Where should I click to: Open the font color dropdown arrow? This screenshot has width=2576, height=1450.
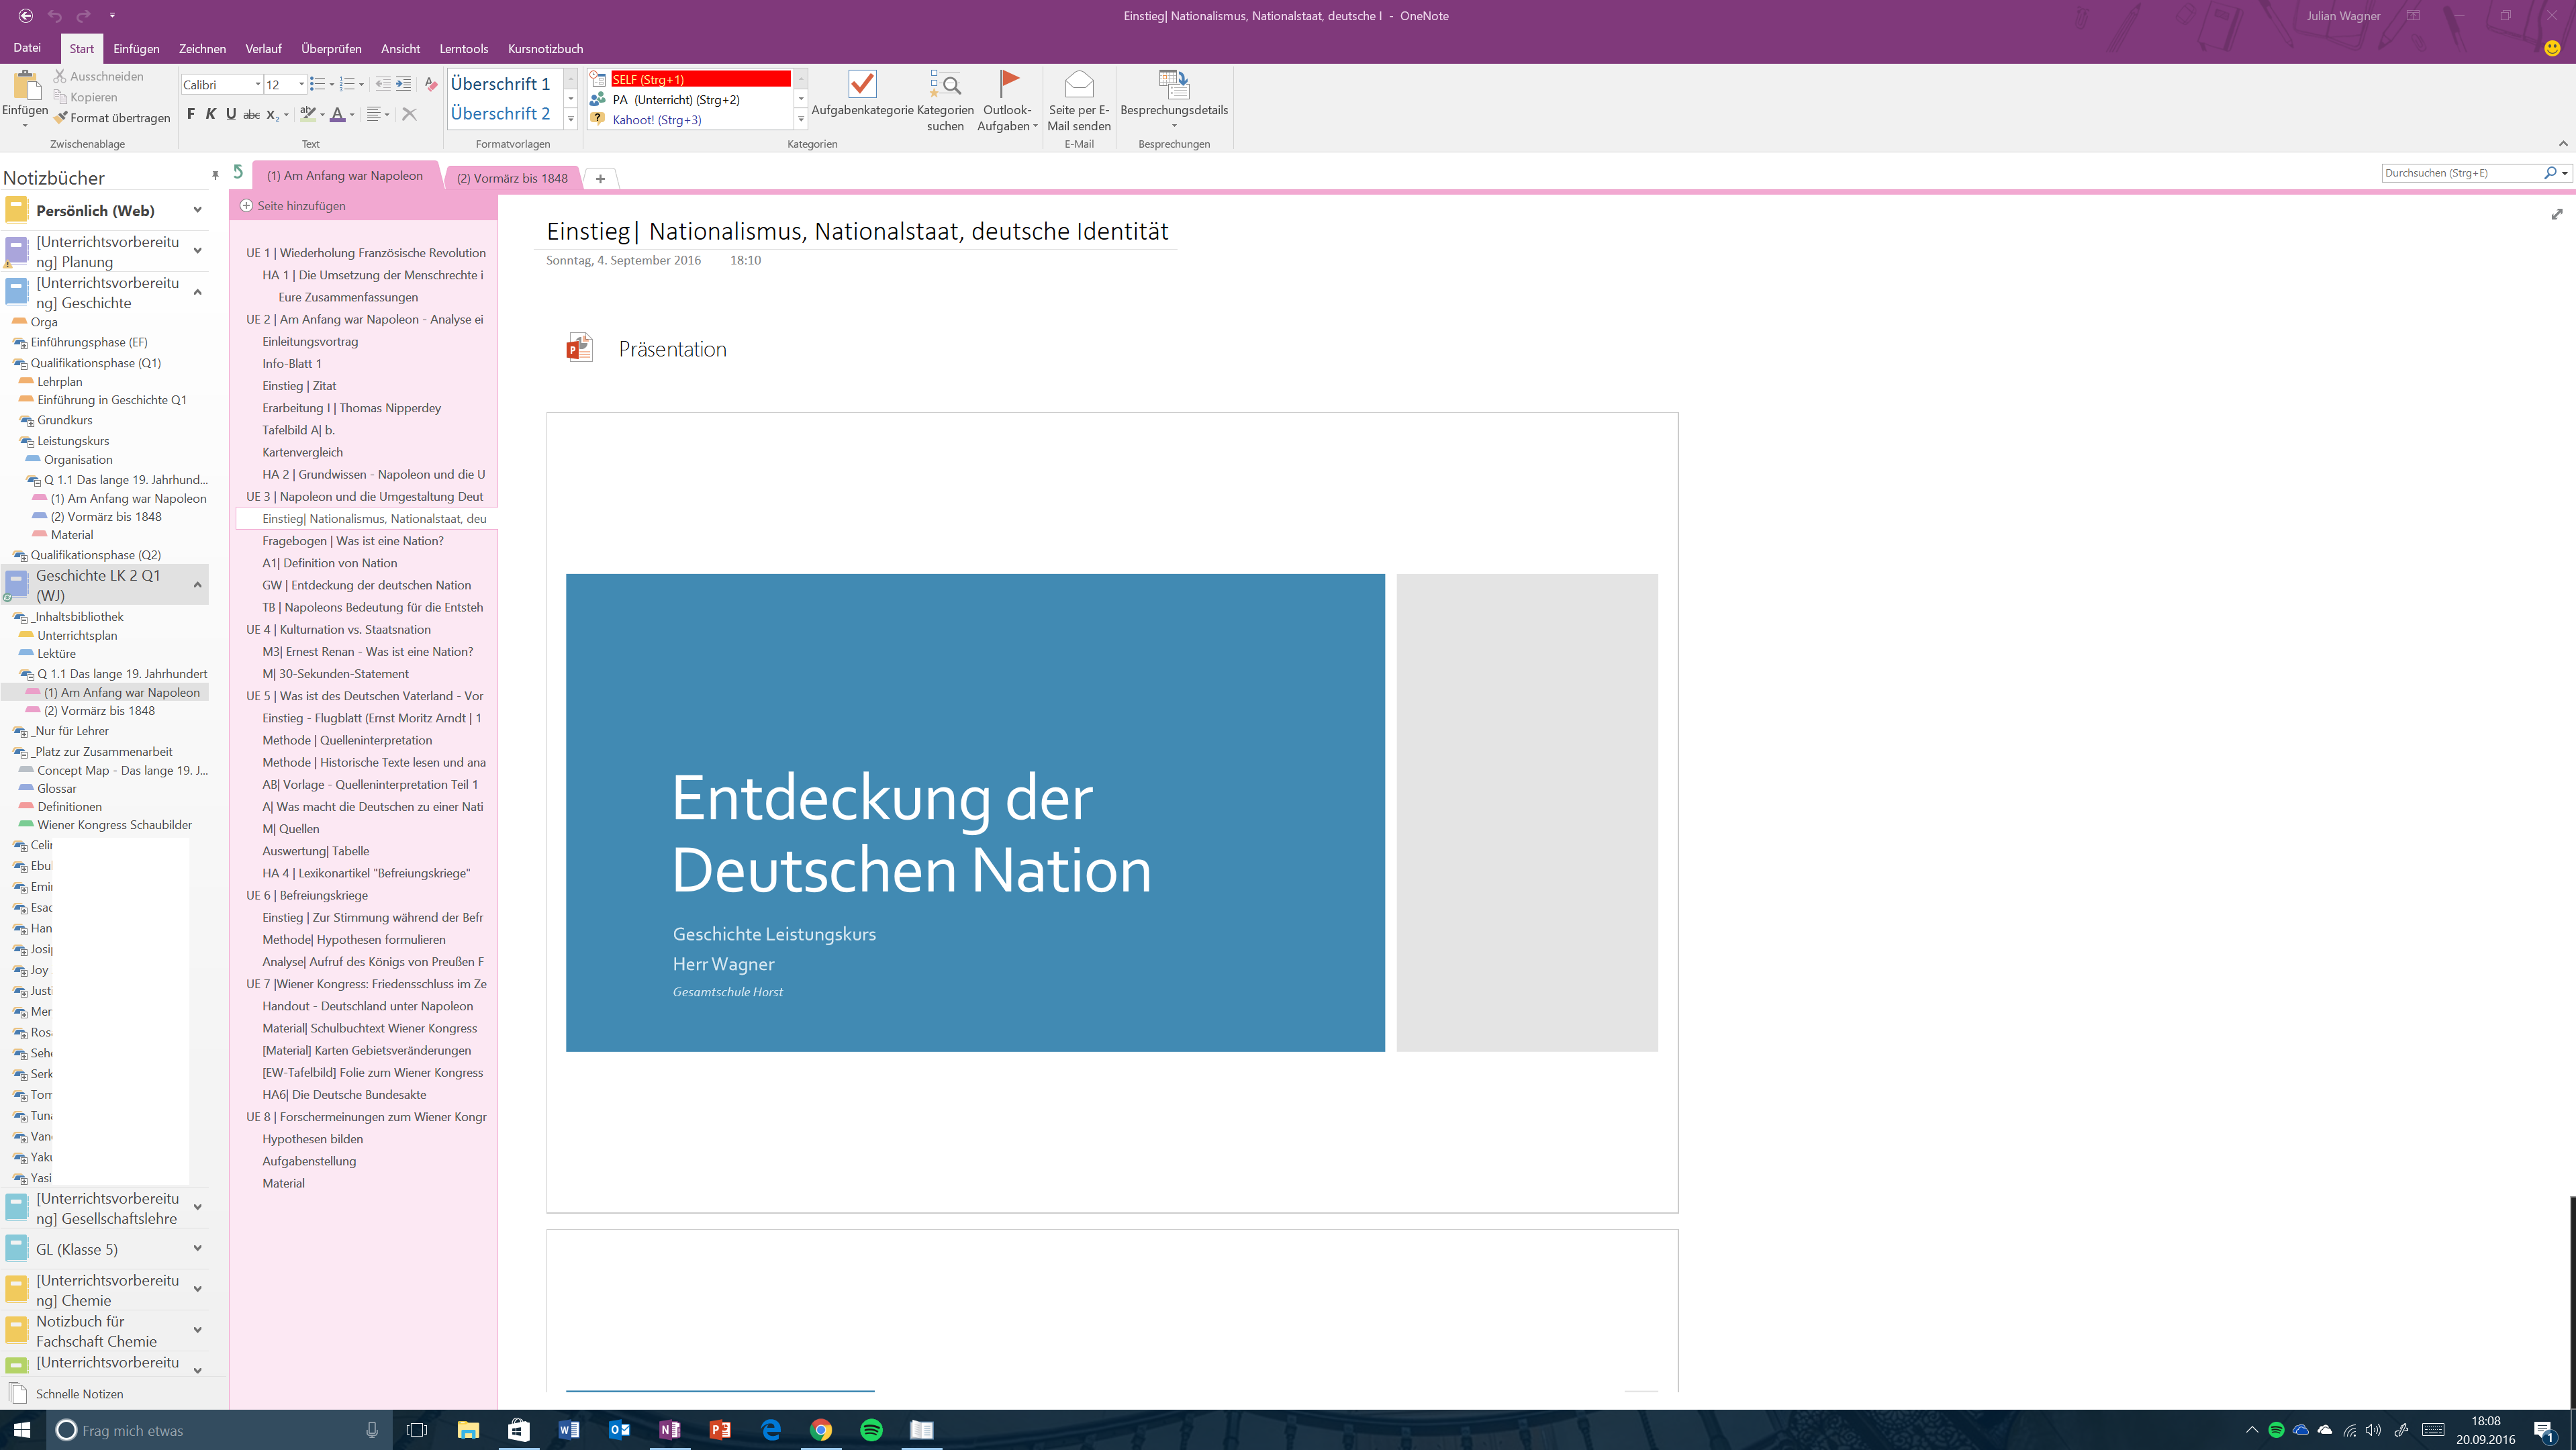tap(351, 116)
